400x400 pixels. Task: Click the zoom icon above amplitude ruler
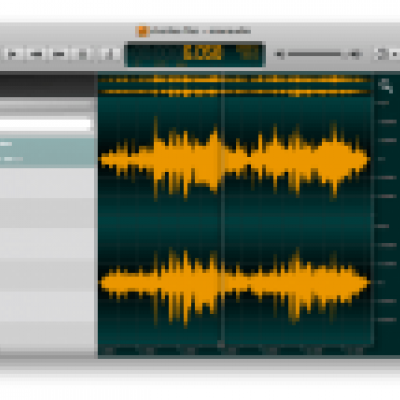point(386,86)
